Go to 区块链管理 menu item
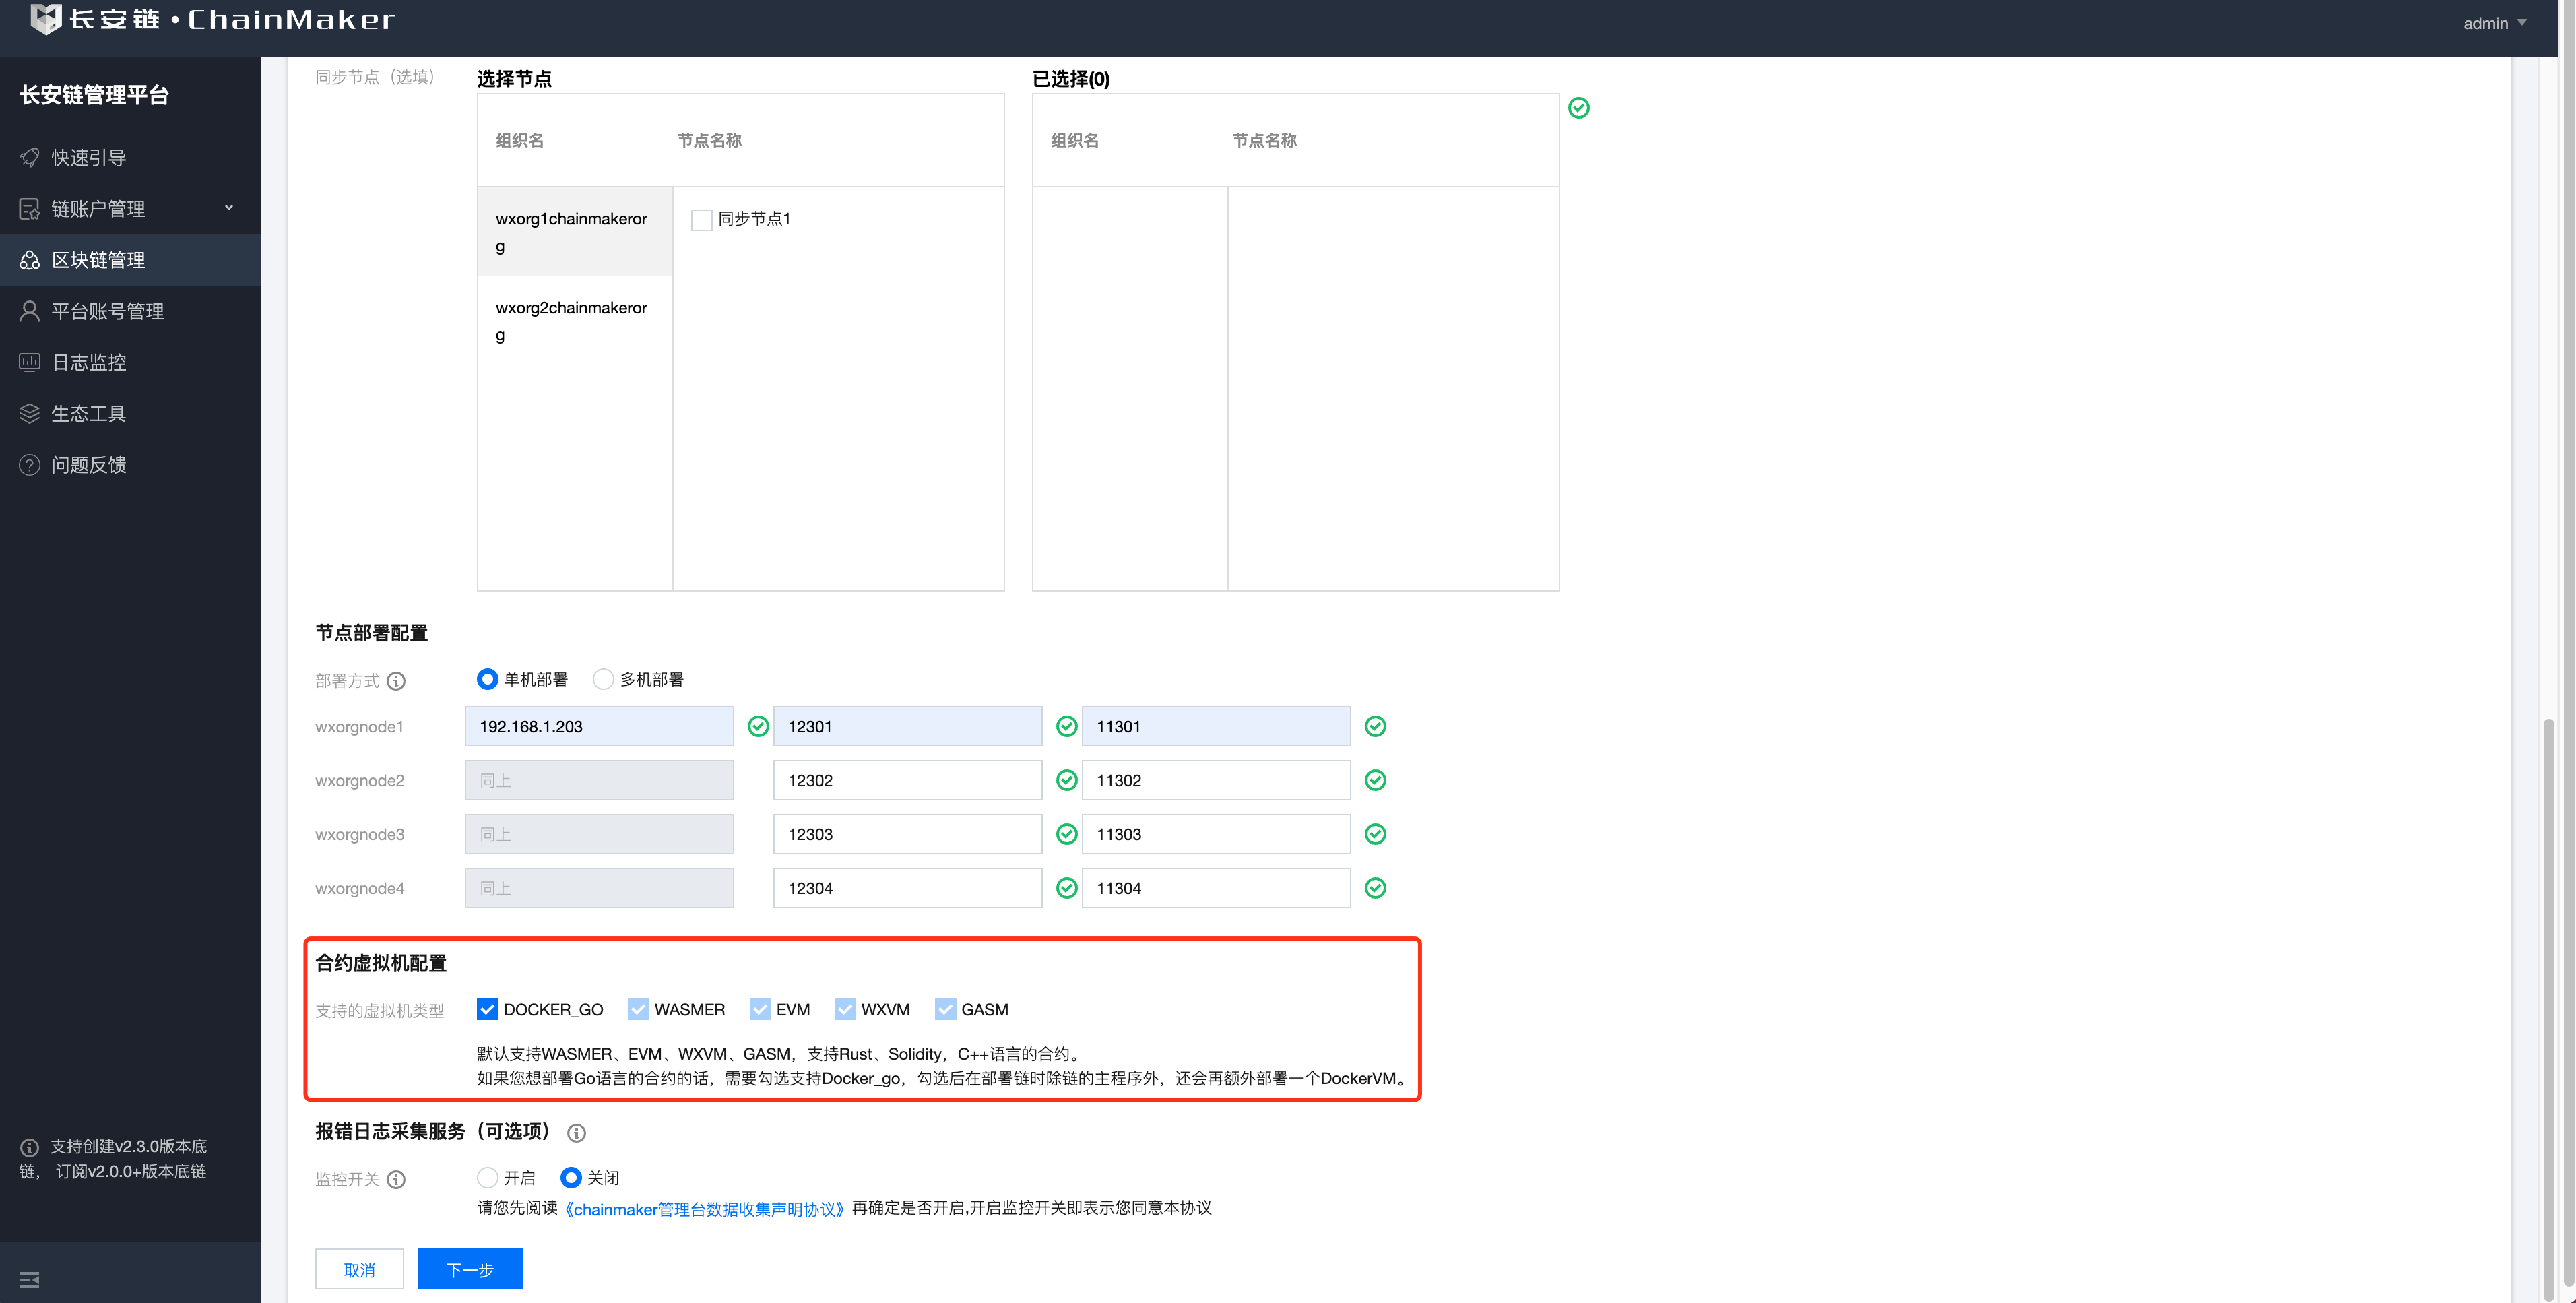 tap(98, 260)
